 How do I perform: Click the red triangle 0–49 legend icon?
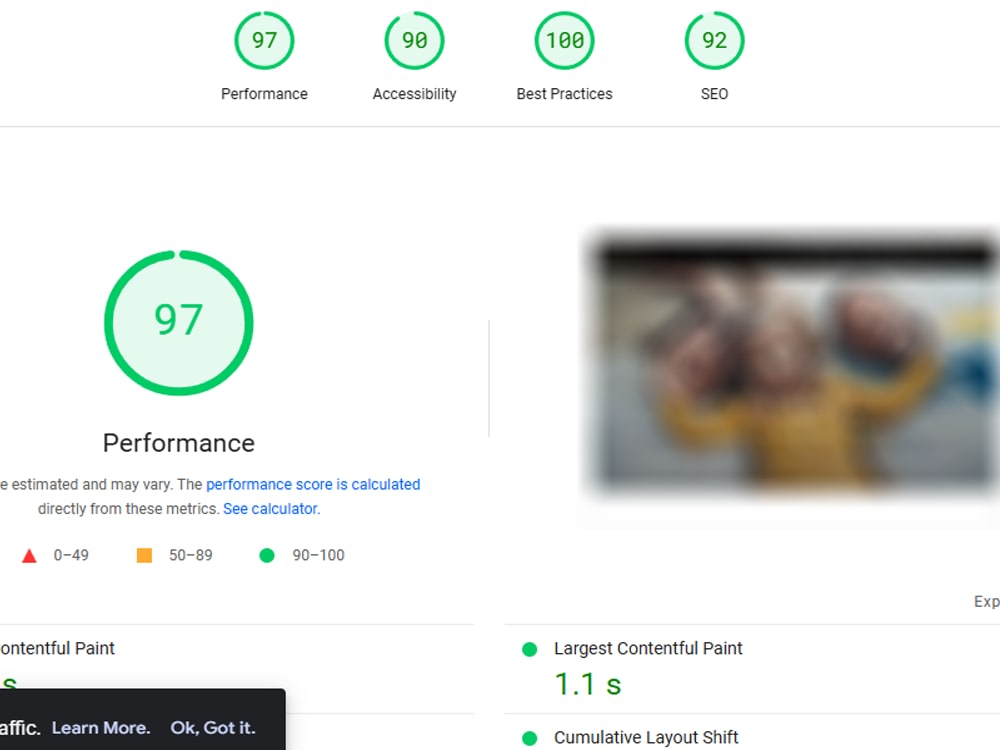pos(29,555)
